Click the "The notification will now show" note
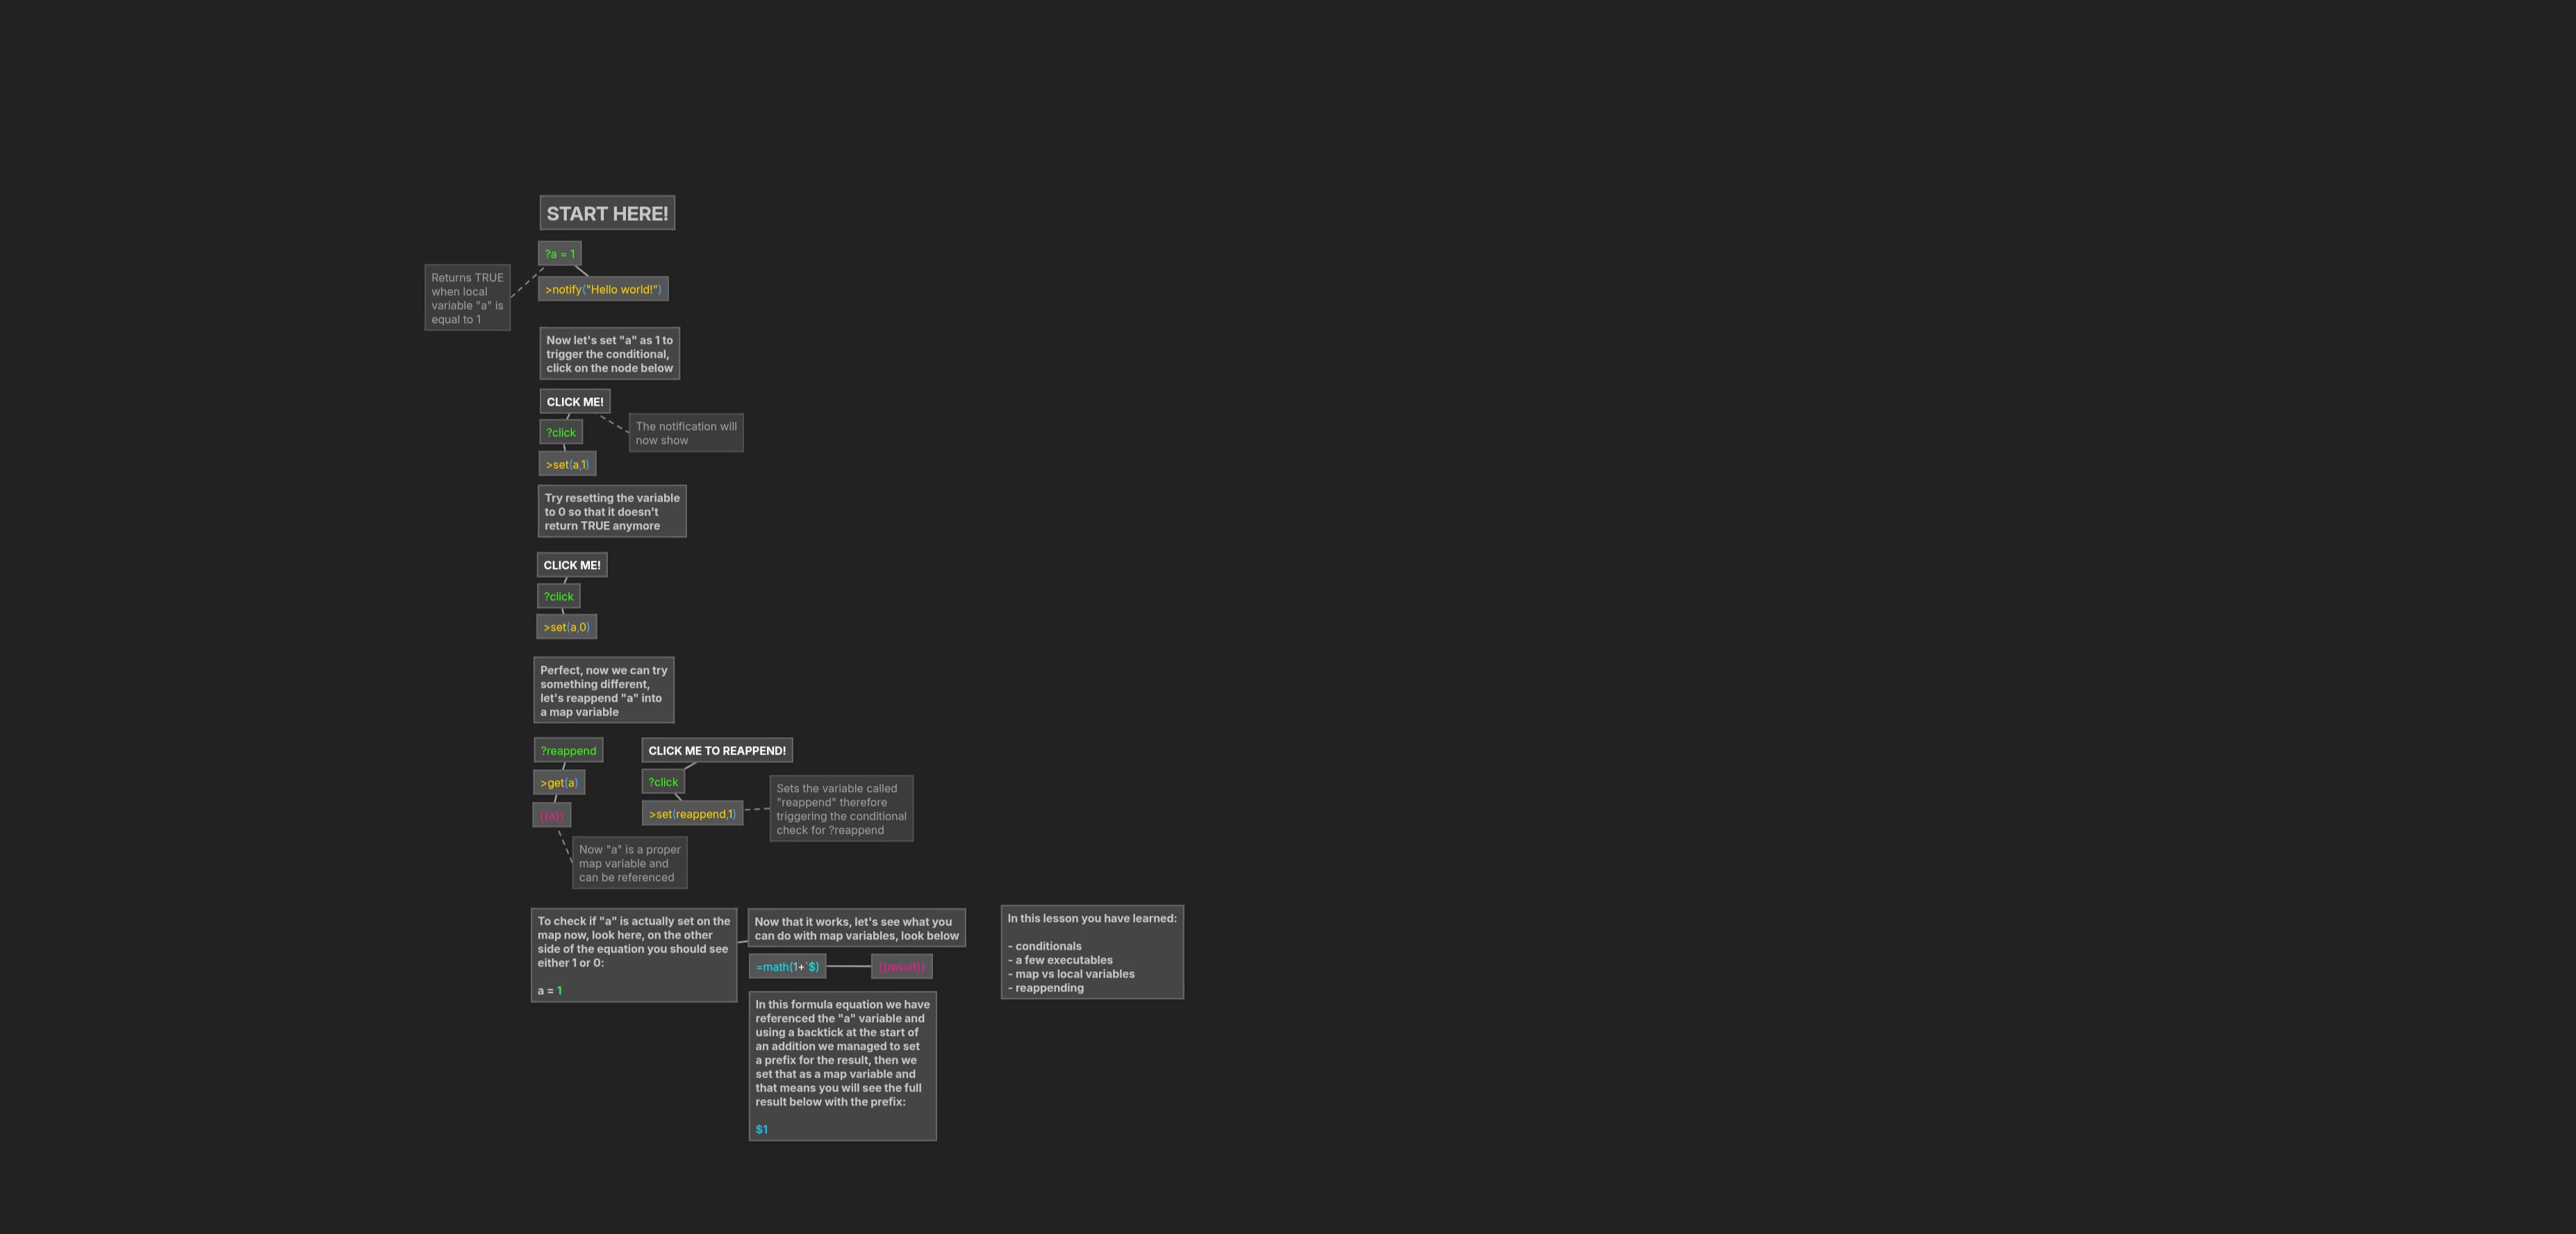This screenshot has height=1234, width=2576. coord(686,432)
